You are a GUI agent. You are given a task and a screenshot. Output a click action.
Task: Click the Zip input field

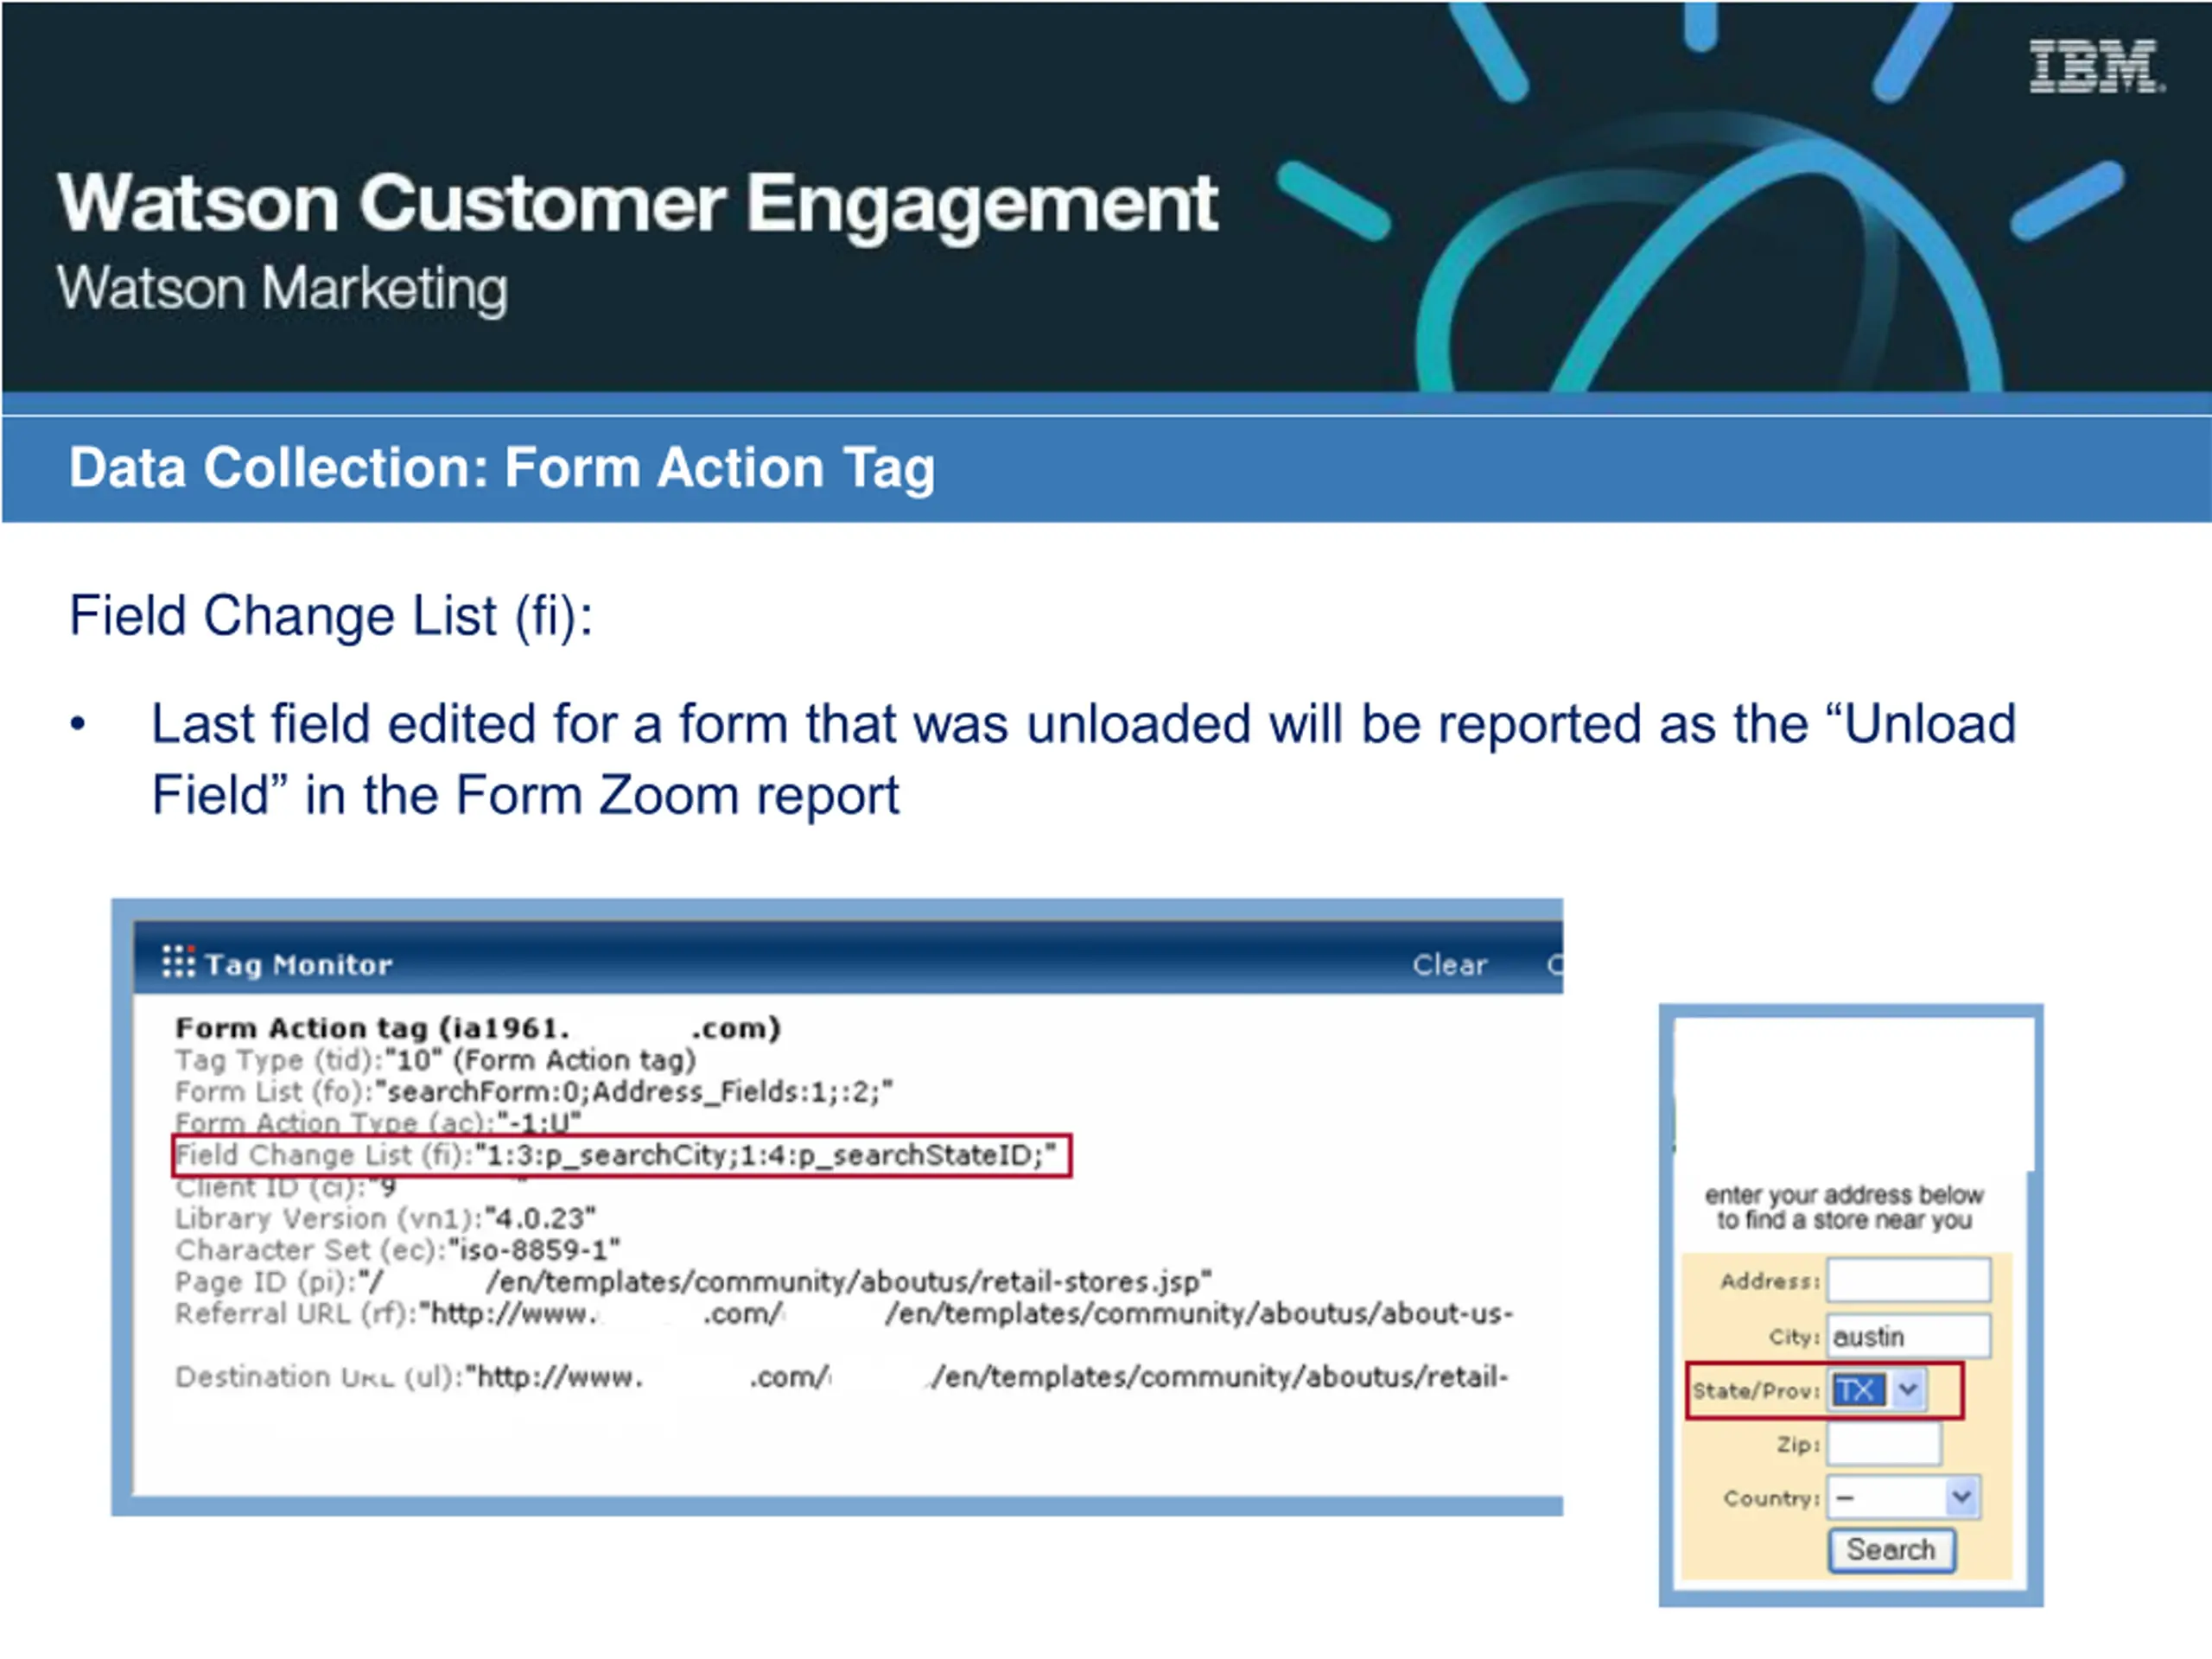pos(1884,1444)
